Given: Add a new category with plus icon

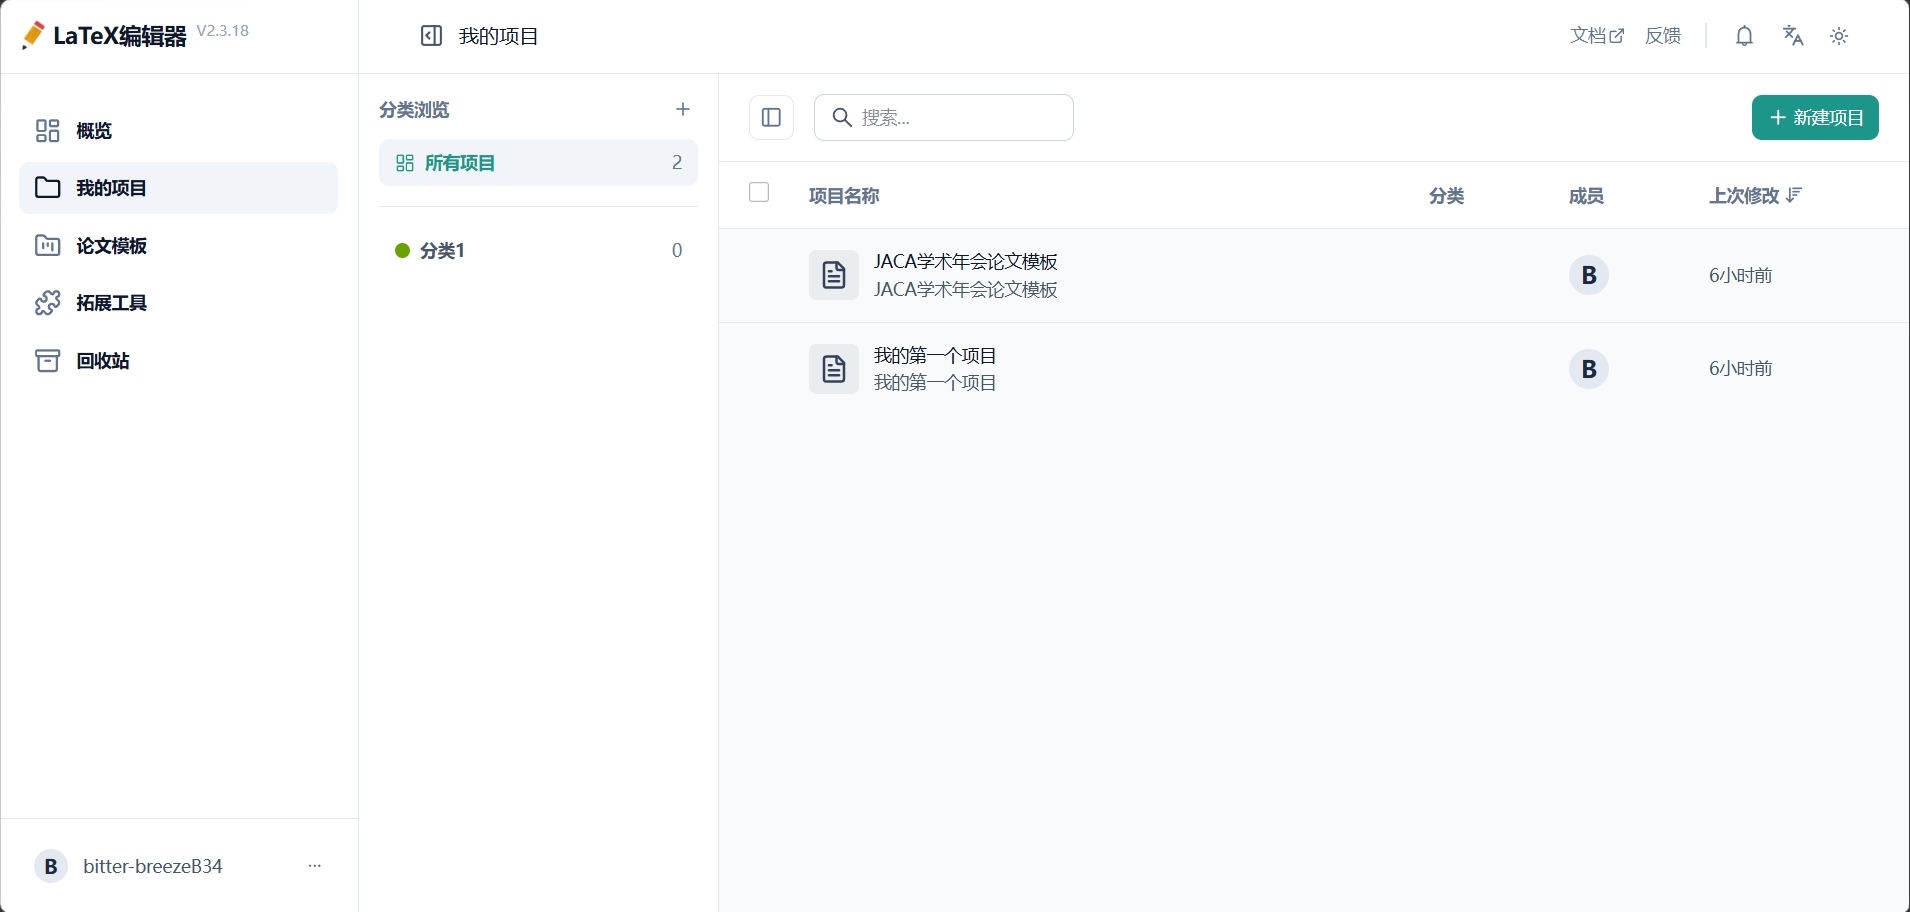Looking at the screenshot, I should tap(683, 109).
